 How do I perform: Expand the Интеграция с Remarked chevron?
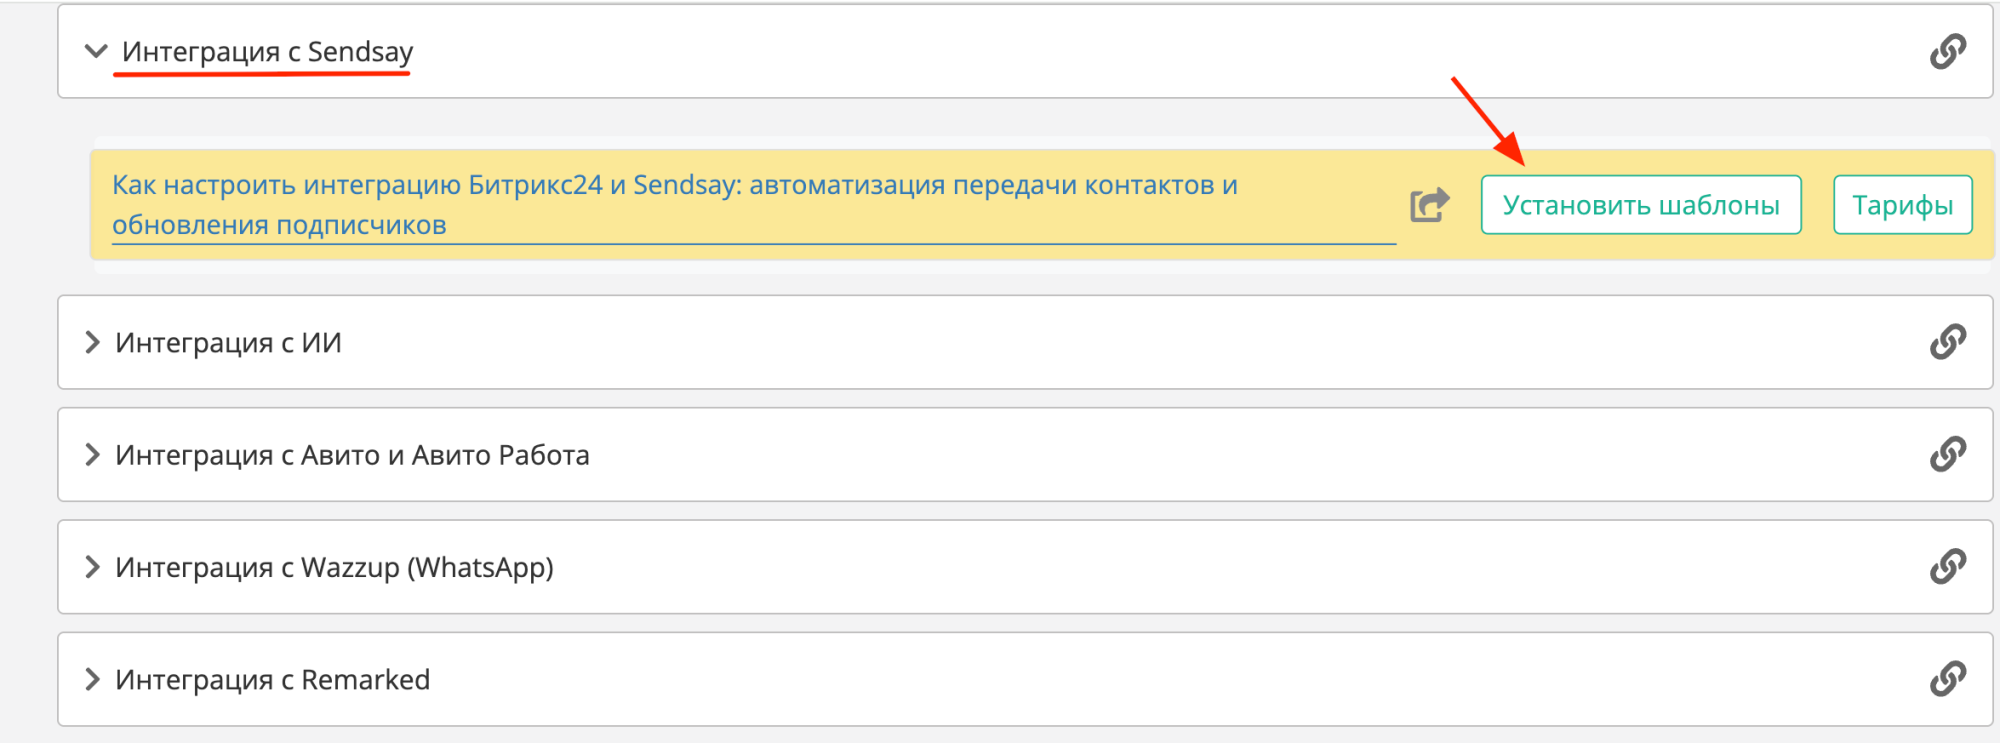(93, 680)
